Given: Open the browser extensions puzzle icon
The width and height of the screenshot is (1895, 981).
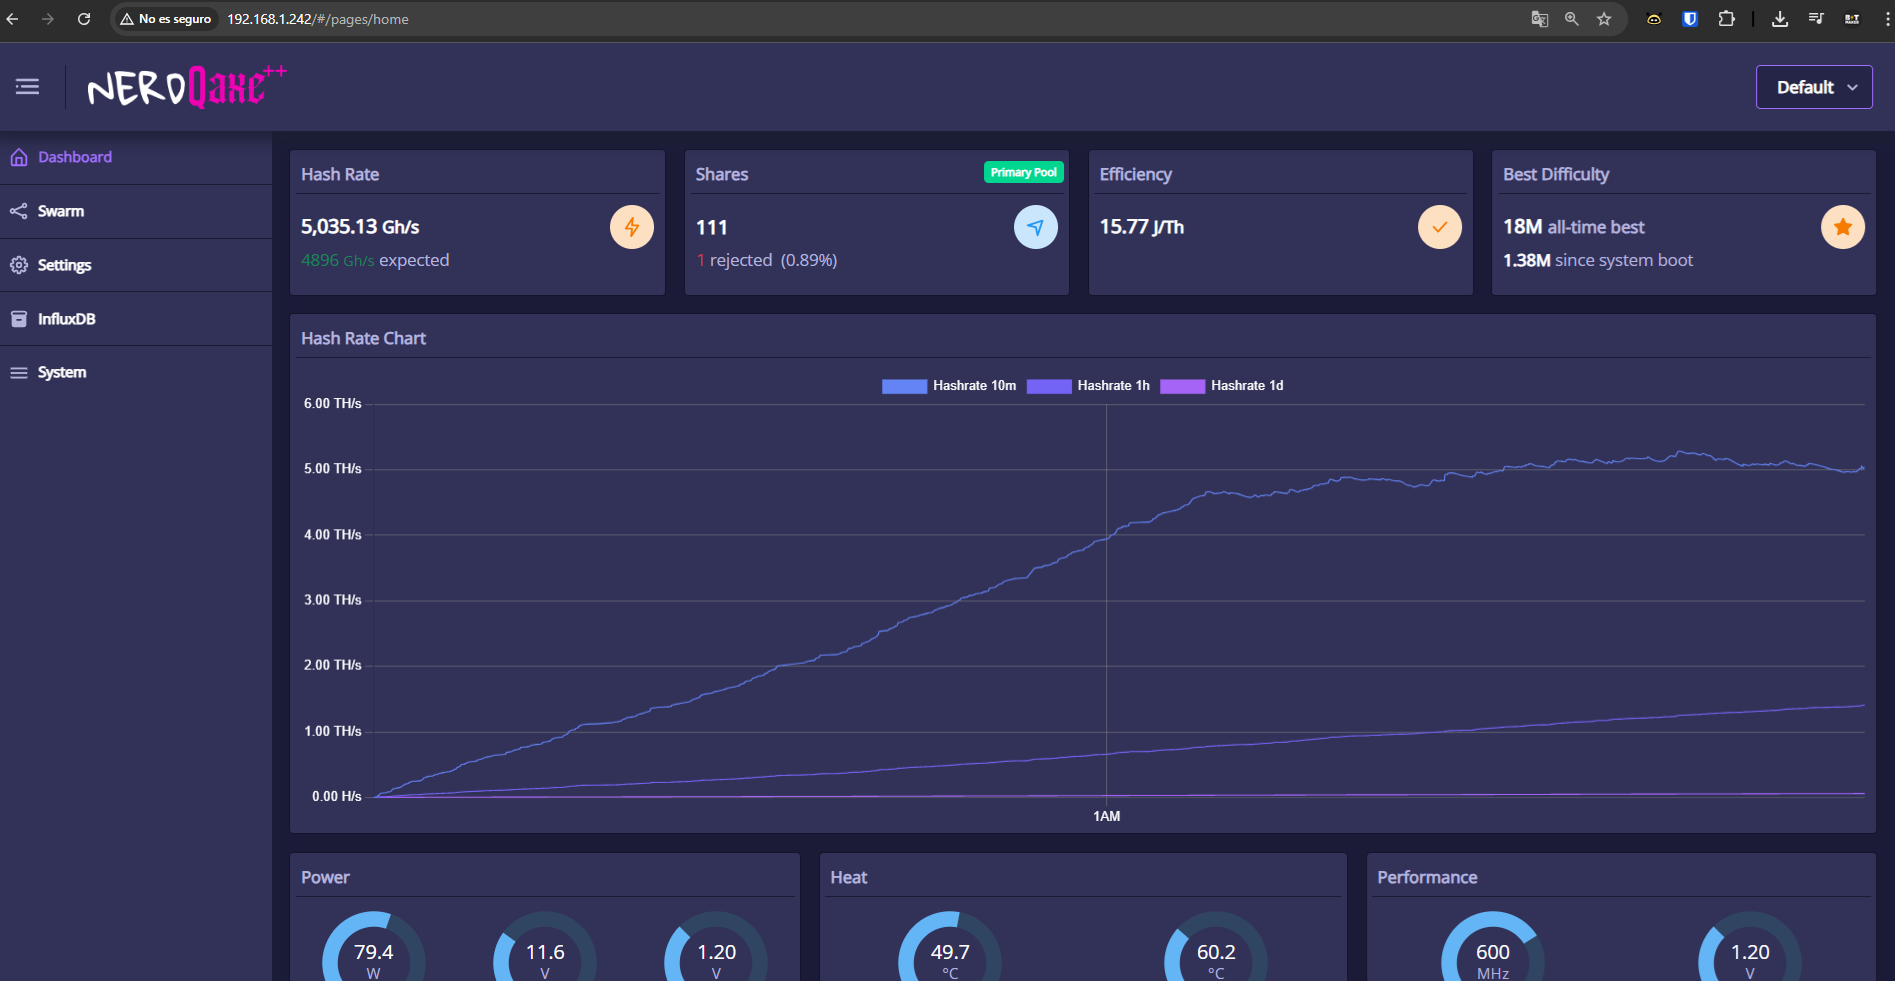Looking at the screenshot, I should 1726,19.
